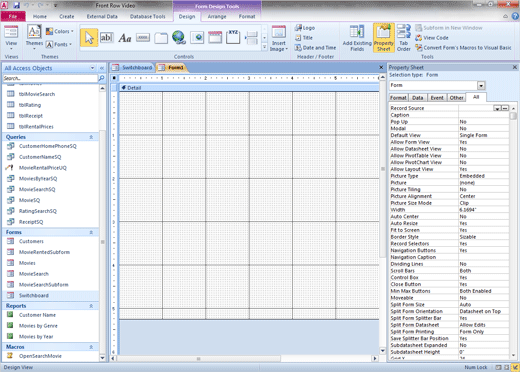Image resolution: width=520 pixels, height=372 pixels.
Task: Insert a Title in the header
Action: tap(304, 38)
